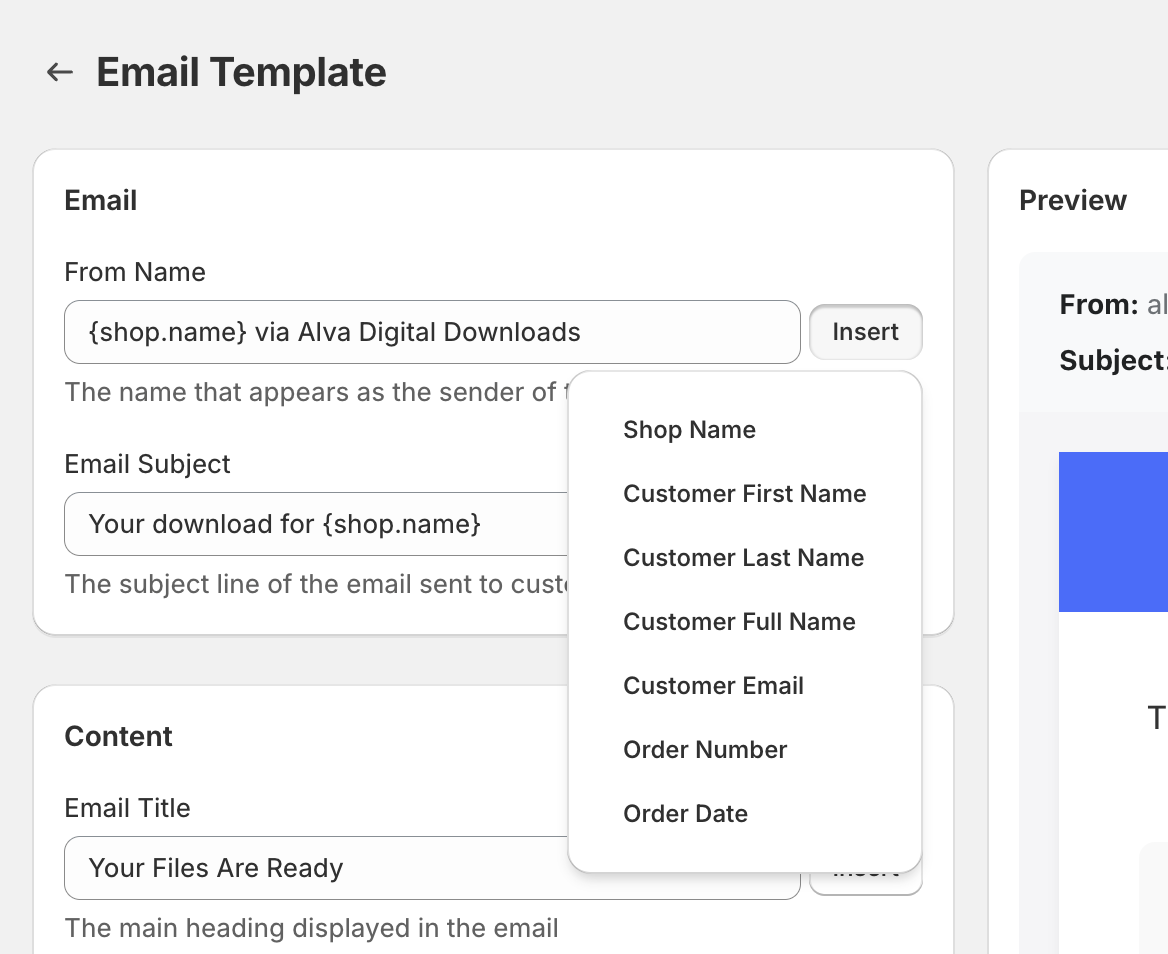Choose Customer First Name variable
The image size is (1168, 954).
point(745,494)
